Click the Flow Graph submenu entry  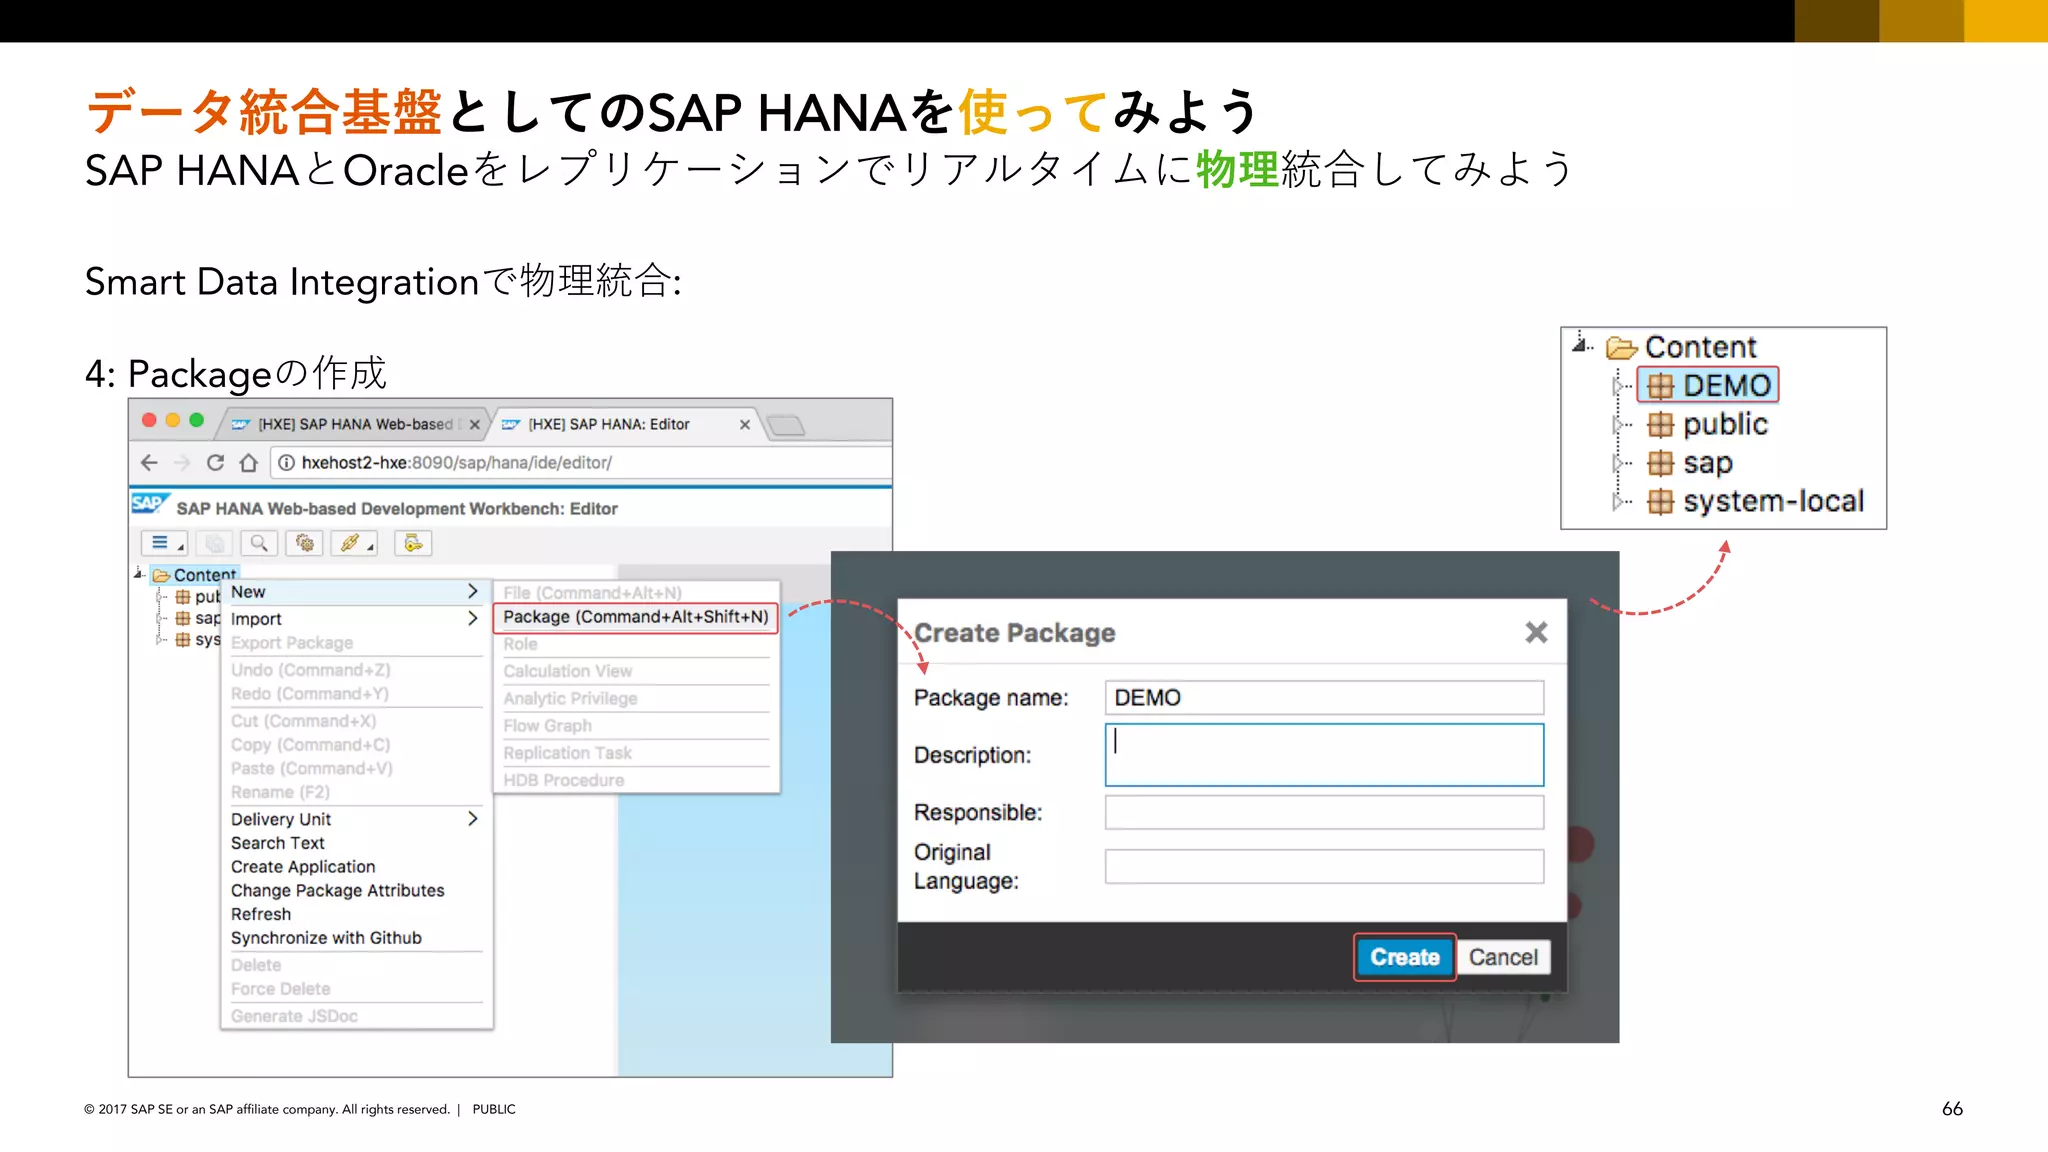click(548, 726)
